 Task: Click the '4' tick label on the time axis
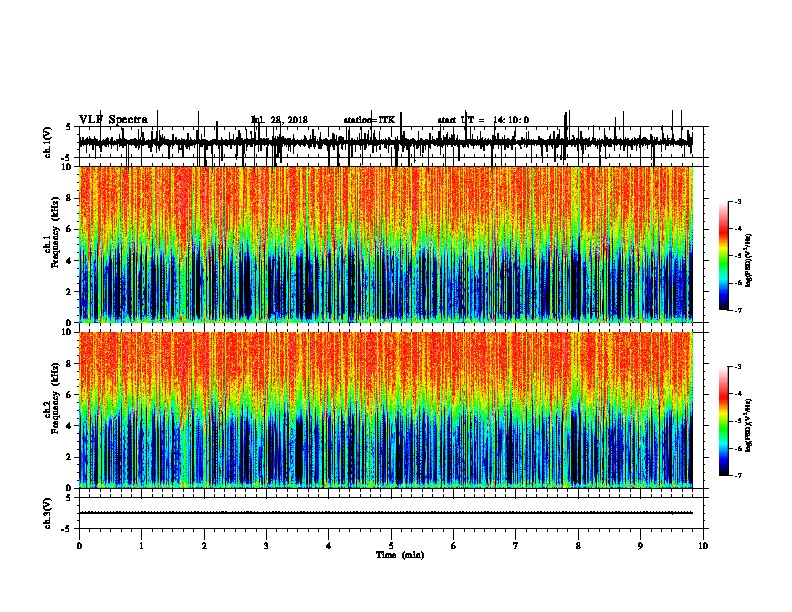(329, 546)
